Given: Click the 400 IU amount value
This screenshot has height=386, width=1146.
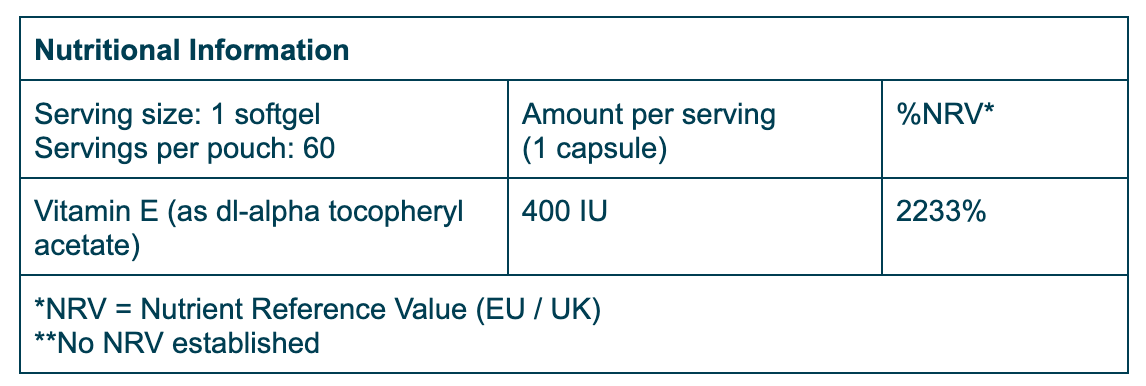Looking at the screenshot, I should [564, 212].
